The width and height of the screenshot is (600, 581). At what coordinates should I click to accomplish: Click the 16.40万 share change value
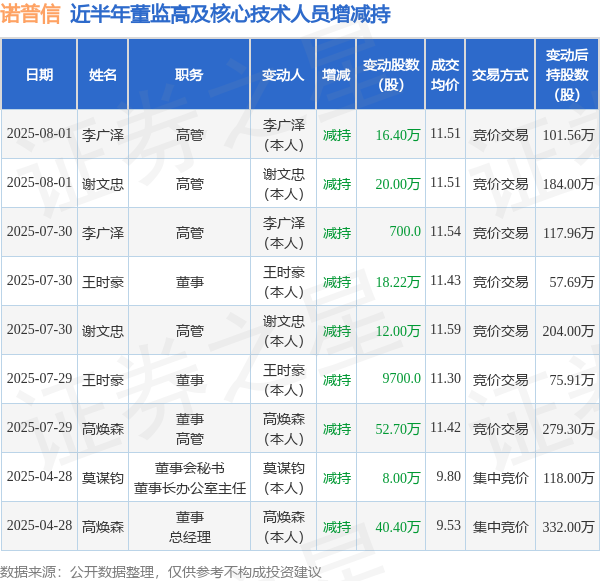398,135
